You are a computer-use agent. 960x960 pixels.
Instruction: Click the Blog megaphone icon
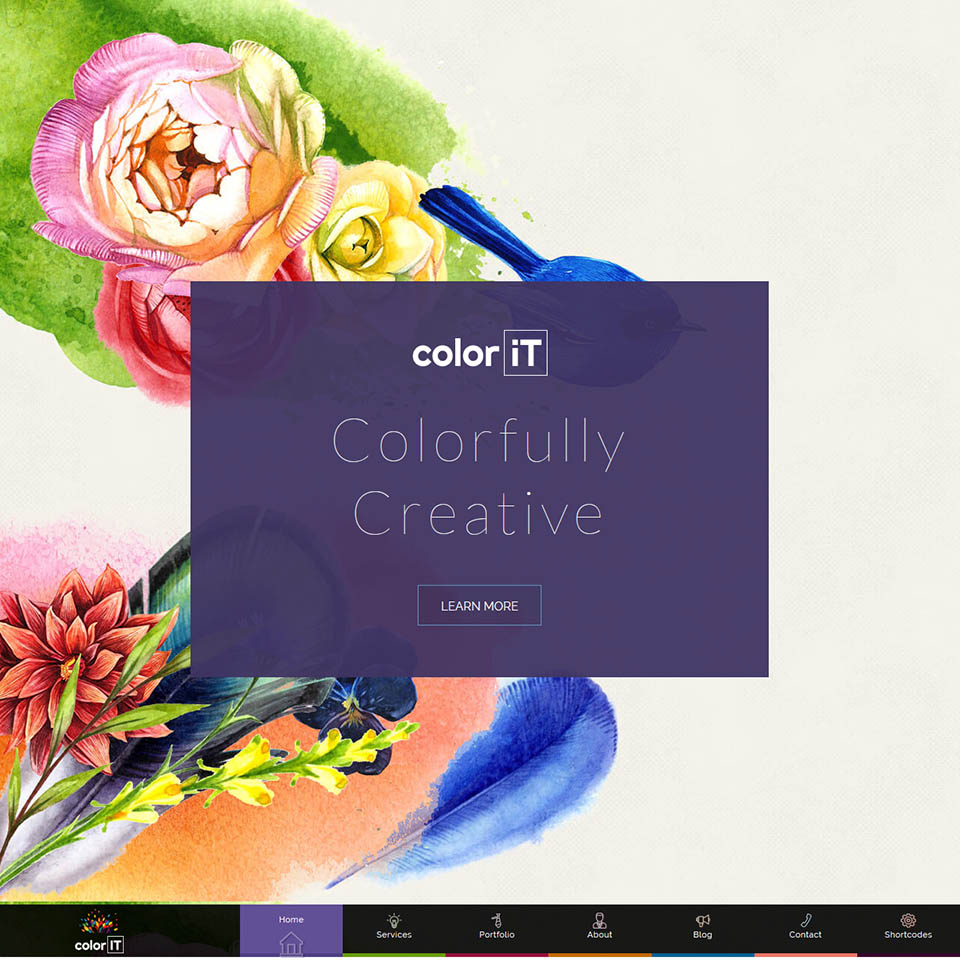coord(702,919)
